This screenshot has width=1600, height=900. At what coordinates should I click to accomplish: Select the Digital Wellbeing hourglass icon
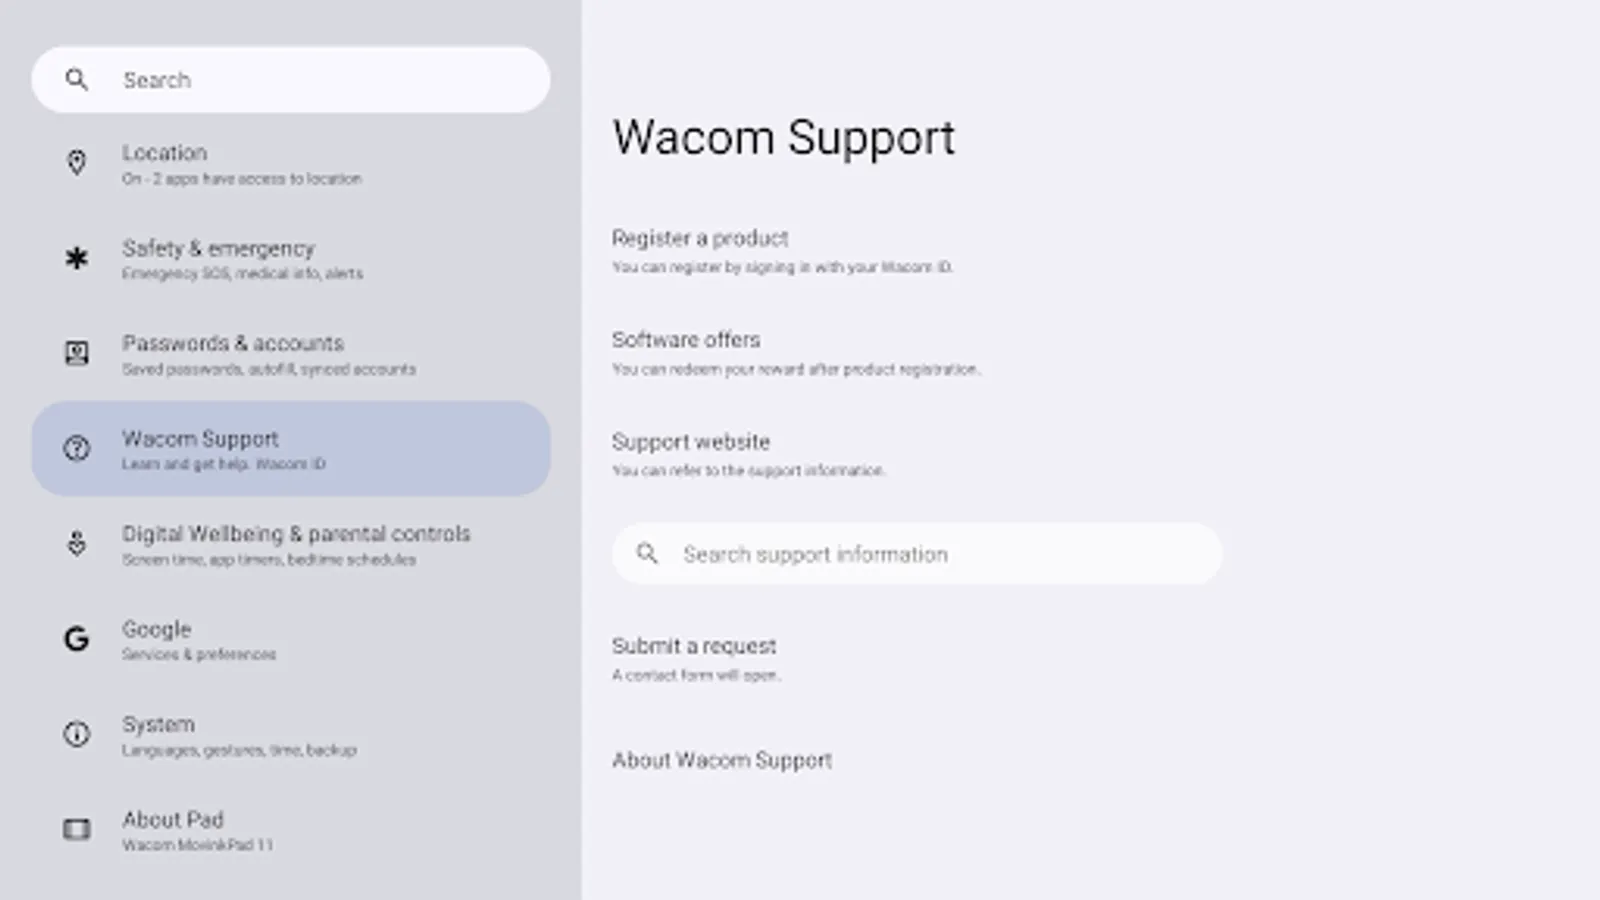[77, 544]
